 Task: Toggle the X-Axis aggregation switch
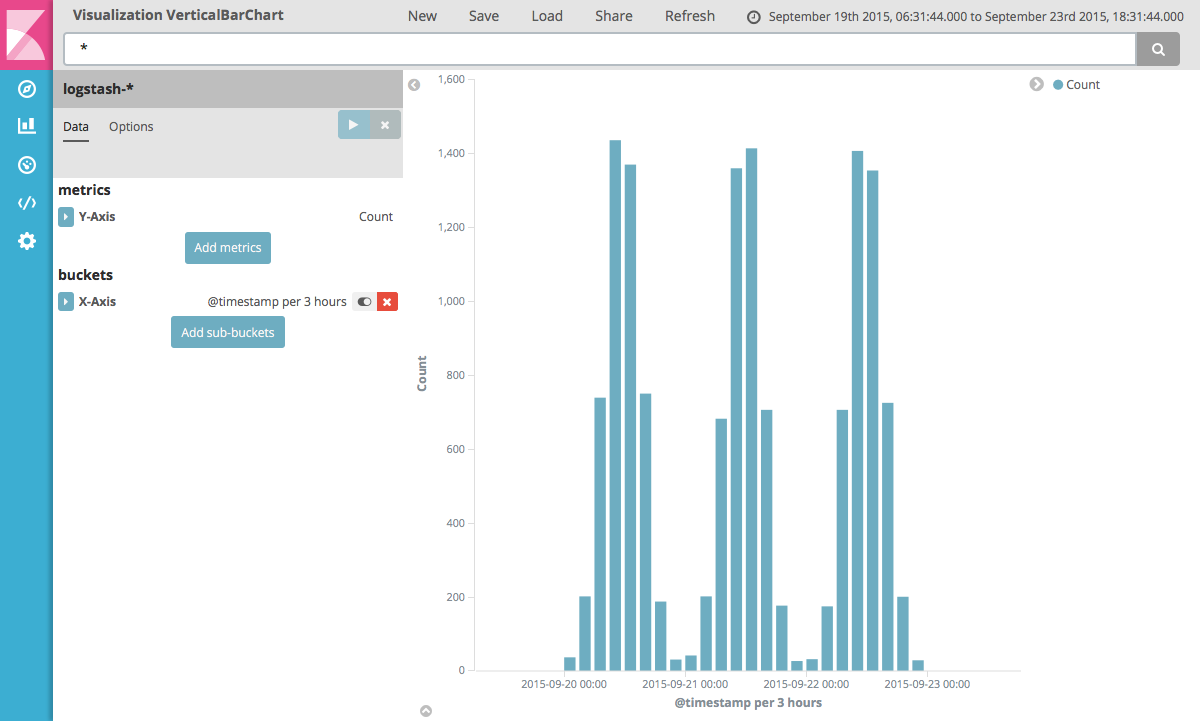364,301
